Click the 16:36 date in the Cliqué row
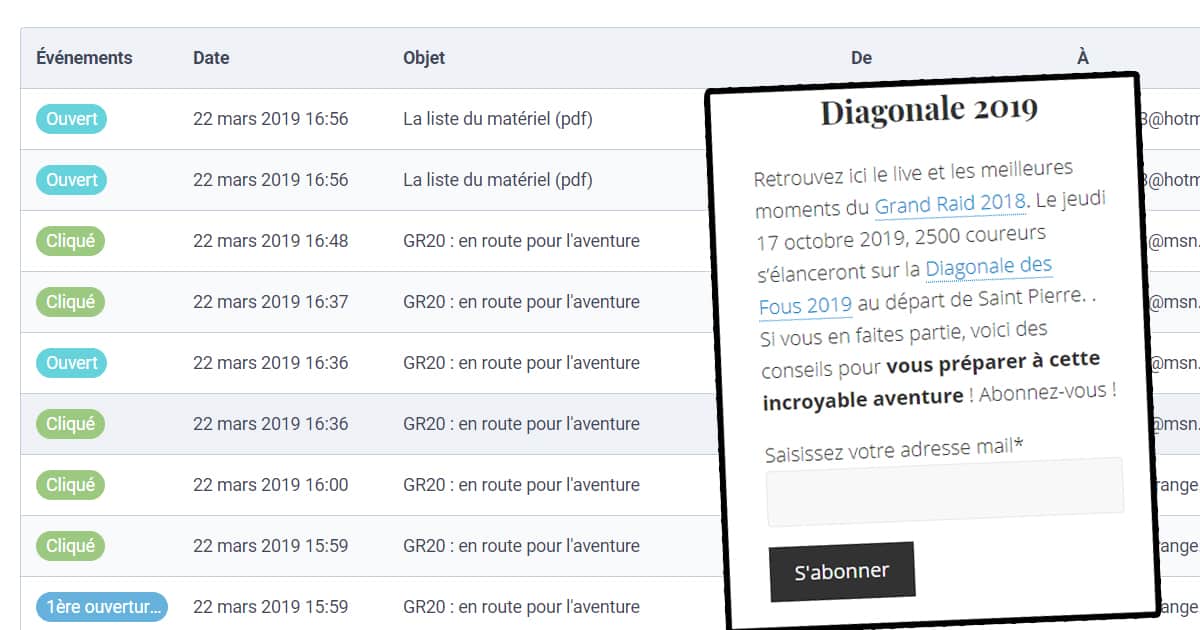The width and height of the screenshot is (1200, 630). [x=270, y=424]
